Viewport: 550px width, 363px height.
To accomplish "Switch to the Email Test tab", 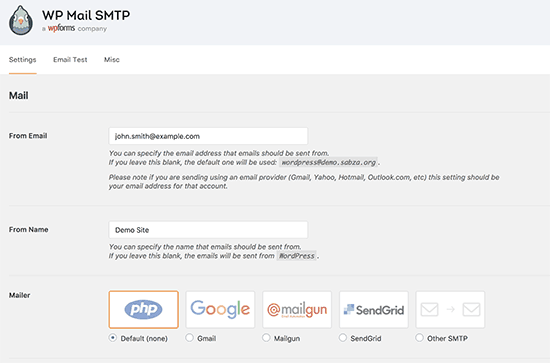I will [70, 60].
